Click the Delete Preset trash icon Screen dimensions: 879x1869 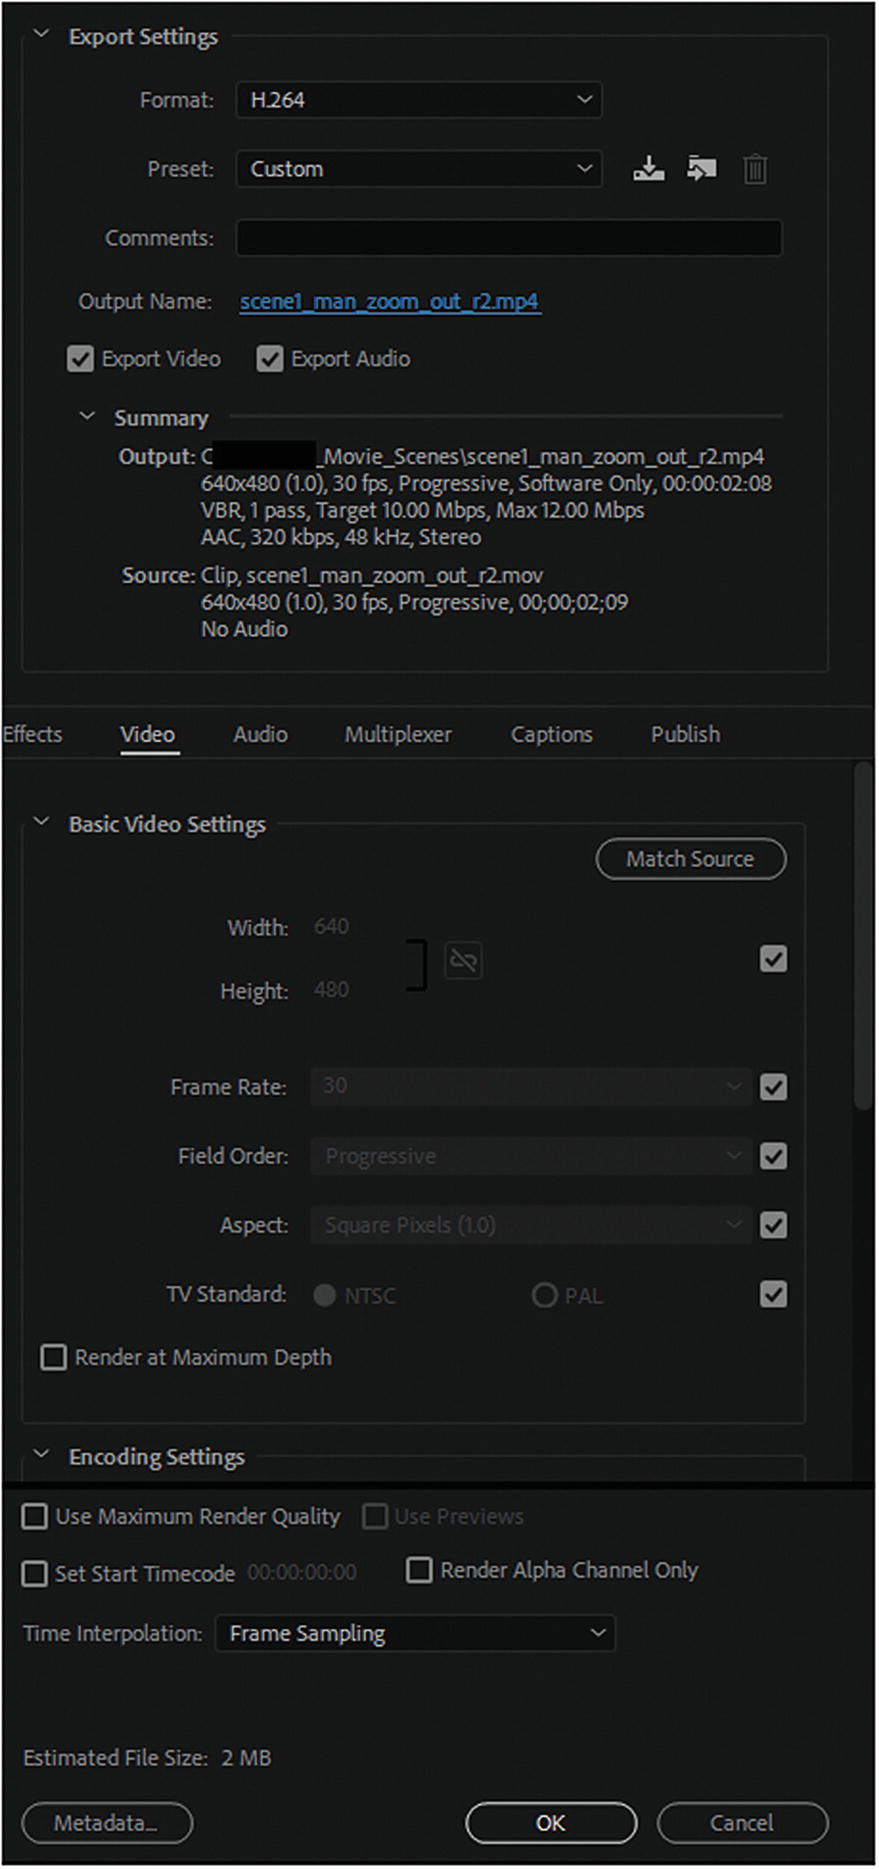pos(755,169)
